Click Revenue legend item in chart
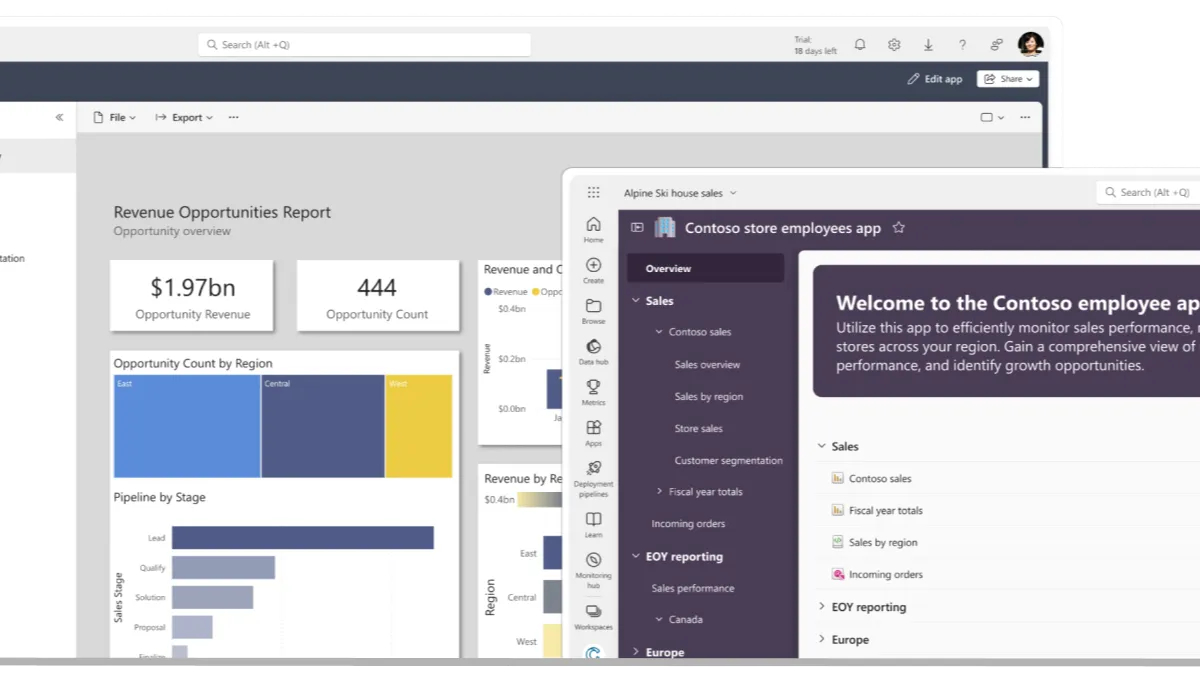This screenshot has height=675, width=1200. tap(506, 292)
